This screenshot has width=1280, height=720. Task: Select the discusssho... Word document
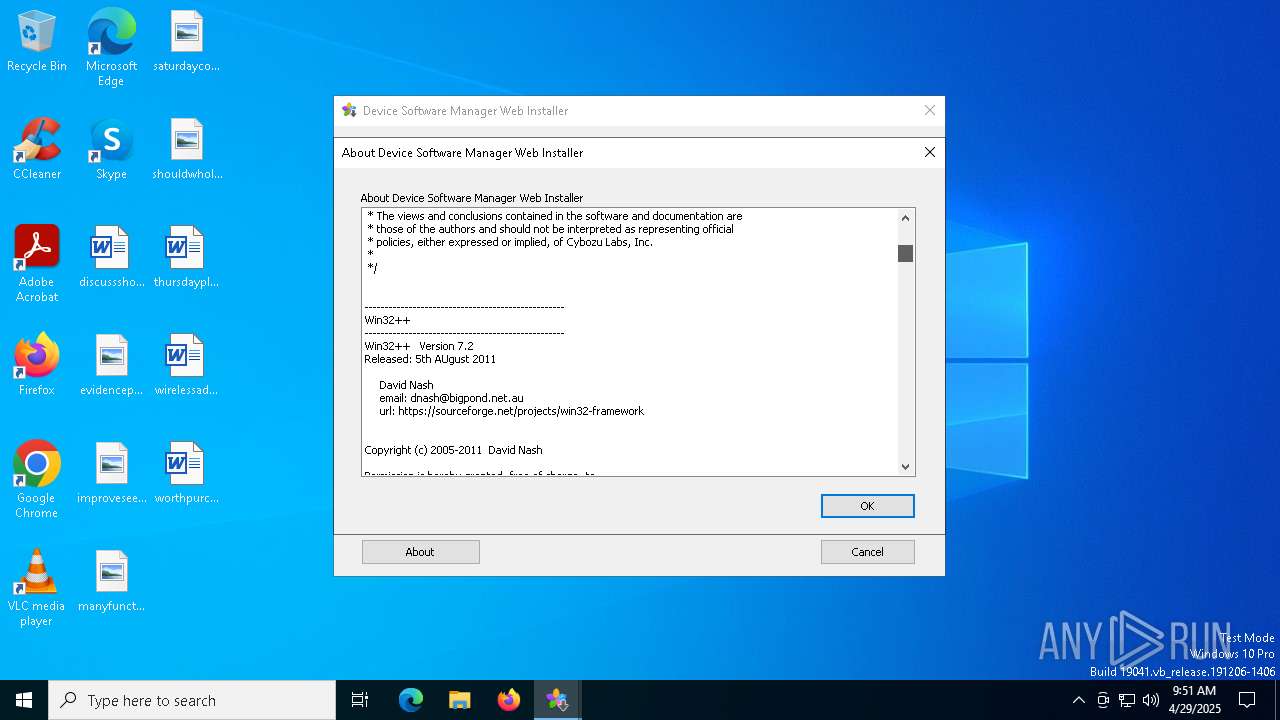[111, 258]
